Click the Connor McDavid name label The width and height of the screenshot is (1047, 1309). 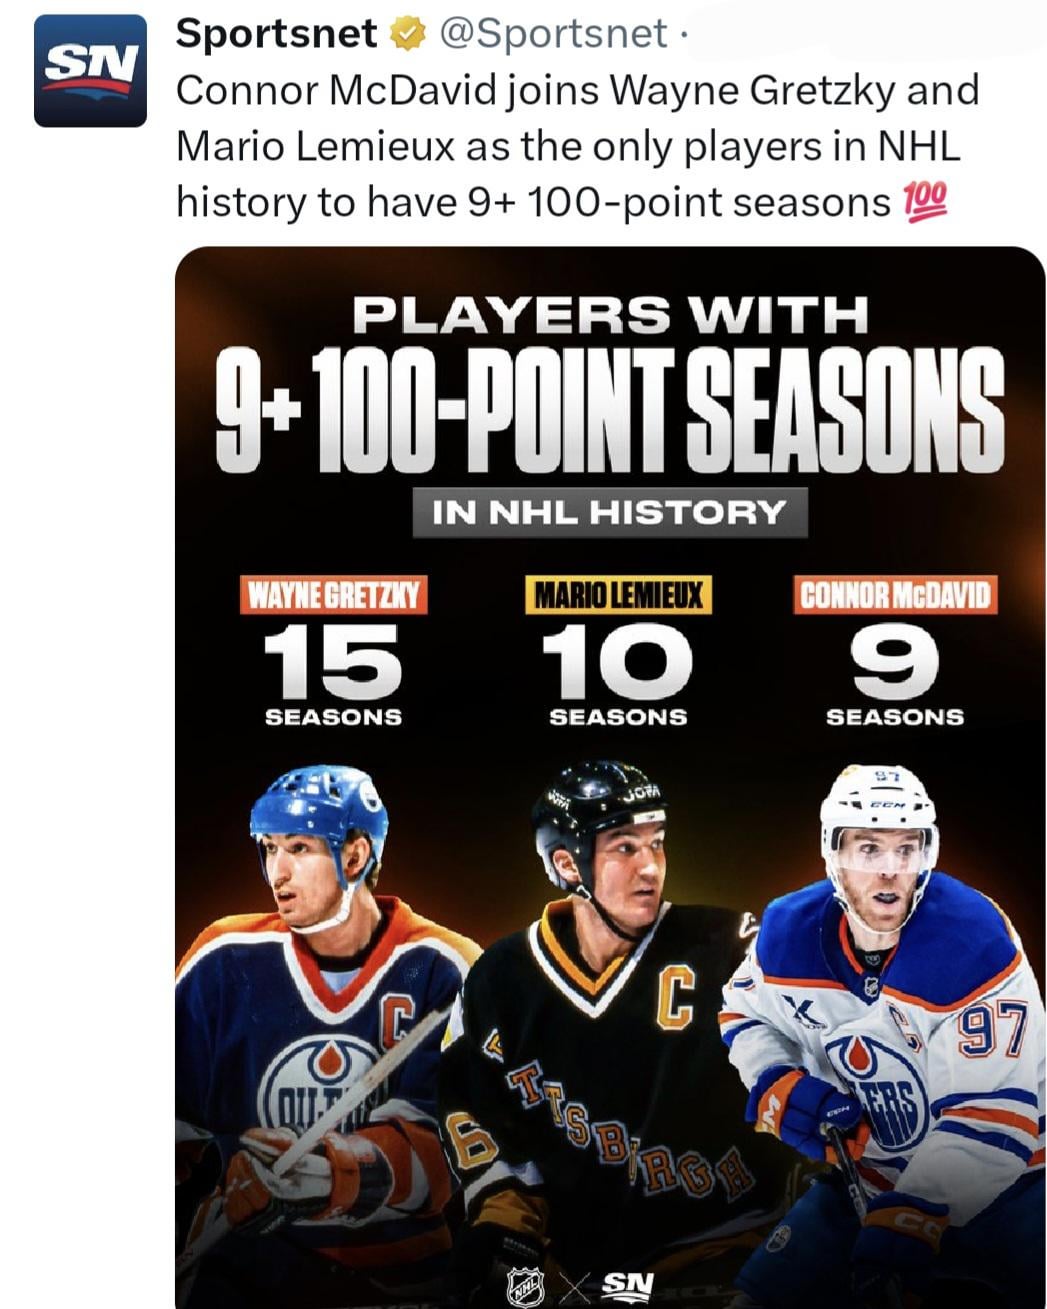tap(895, 596)
